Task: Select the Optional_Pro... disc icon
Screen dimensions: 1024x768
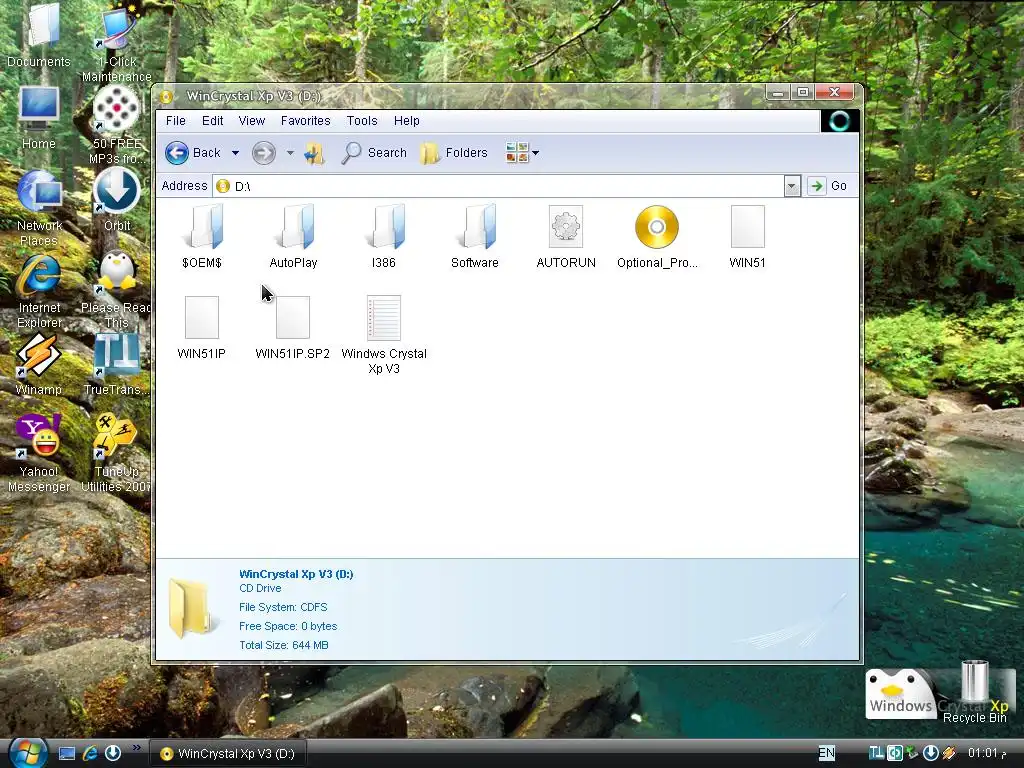Action: [x=657, y=236]
